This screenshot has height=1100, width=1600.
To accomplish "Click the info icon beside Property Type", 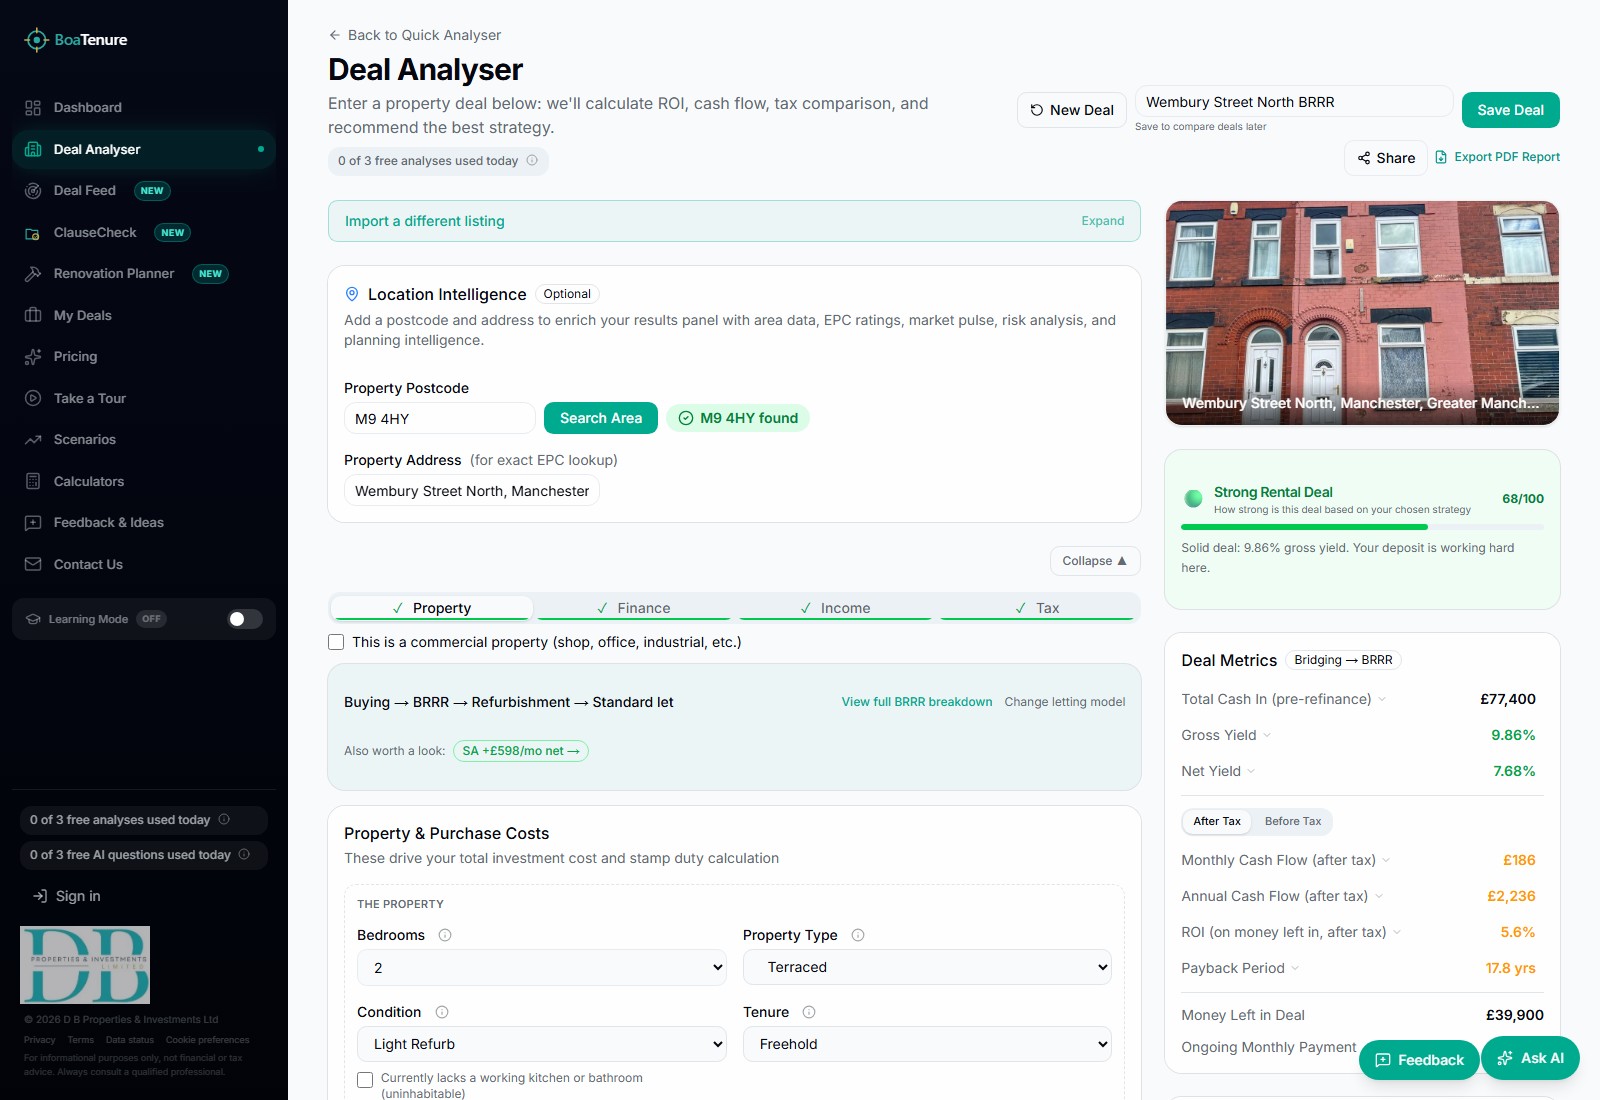I will coord(858,935).
